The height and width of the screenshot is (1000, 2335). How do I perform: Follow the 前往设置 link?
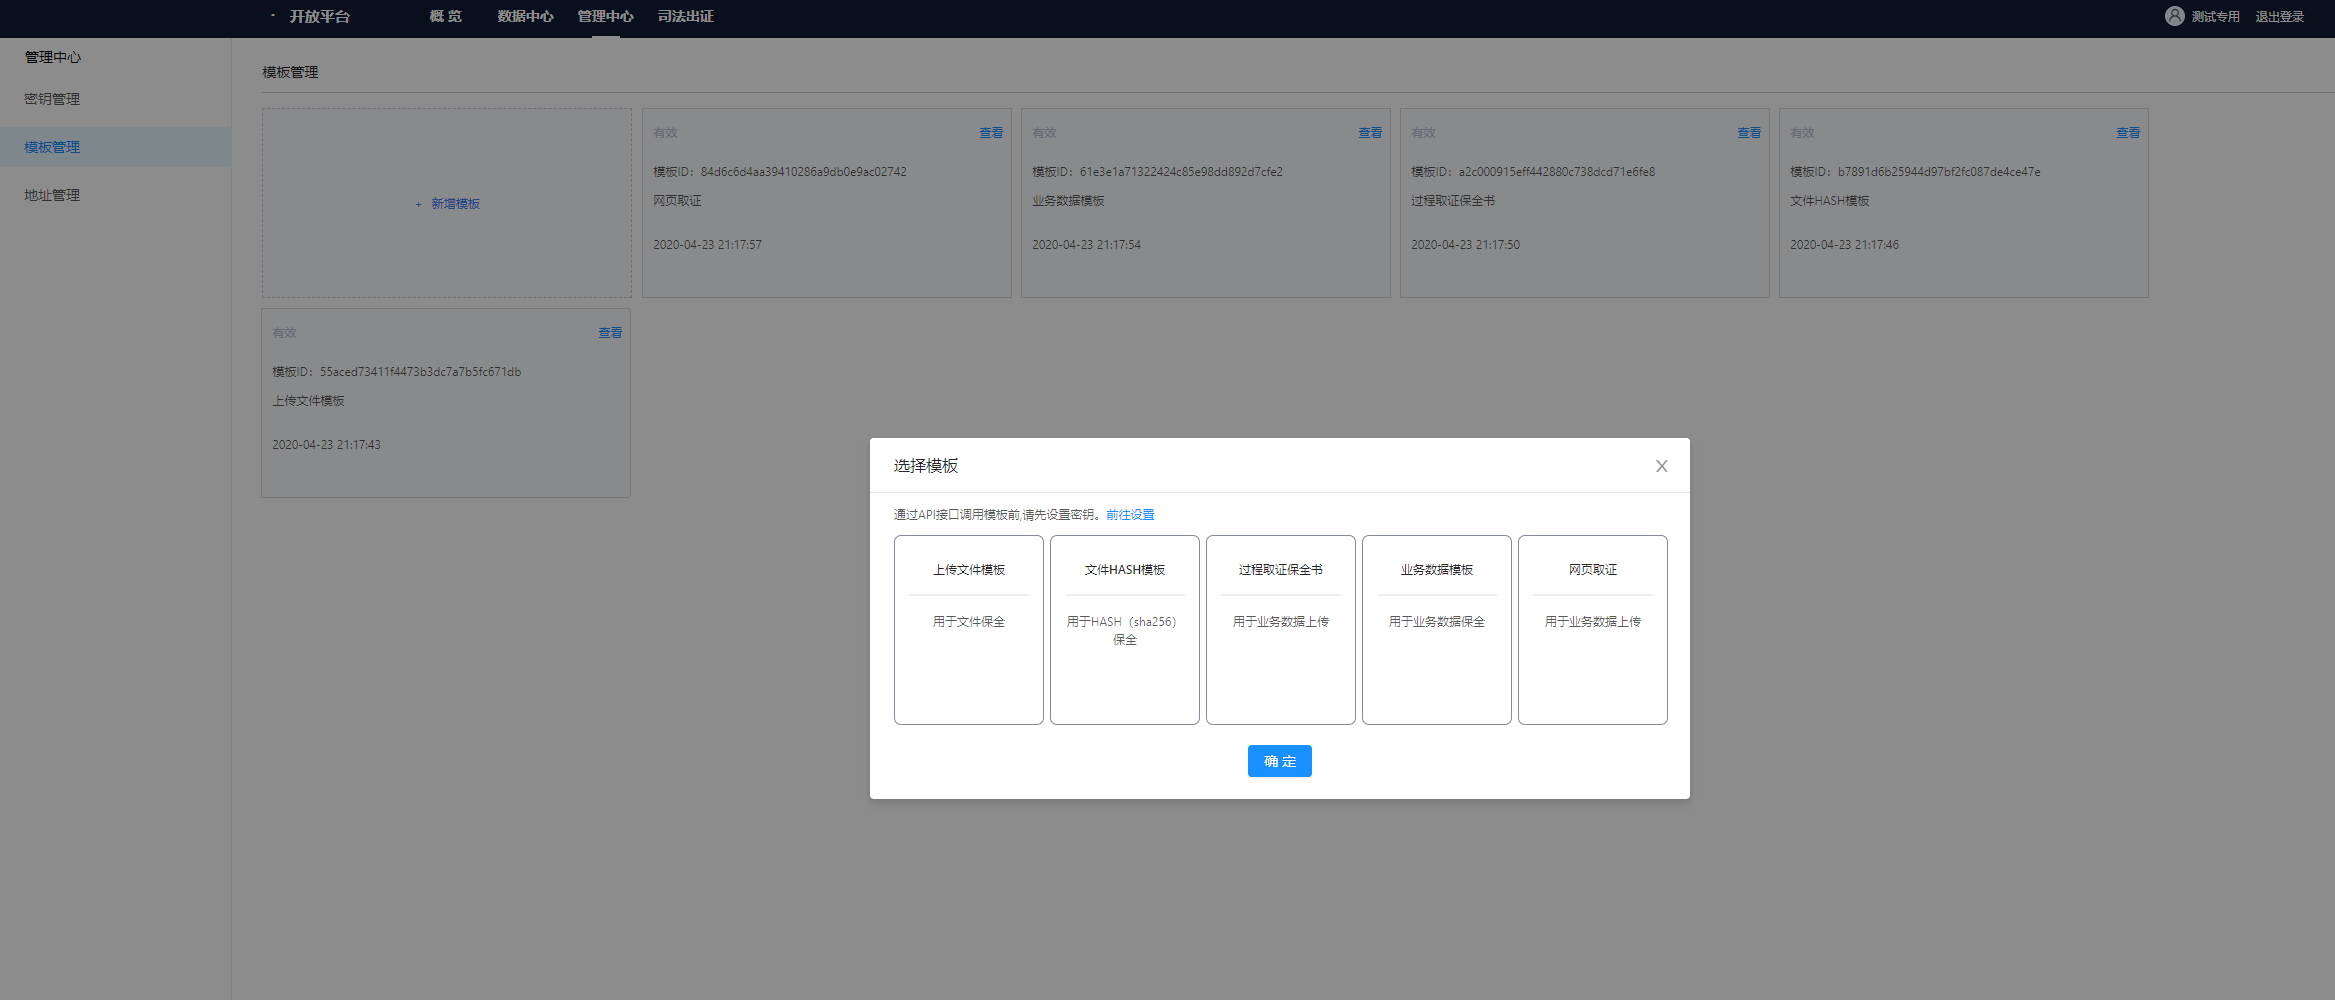coord(1130,515)
